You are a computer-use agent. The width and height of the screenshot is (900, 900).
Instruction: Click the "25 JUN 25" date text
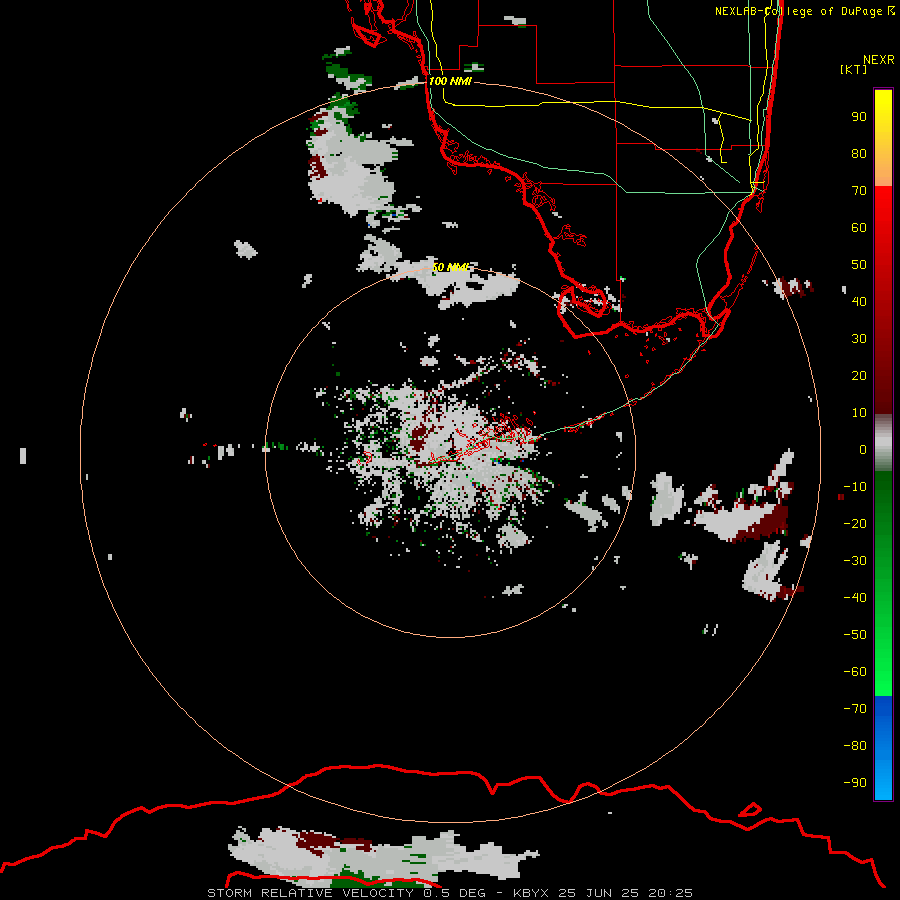pos(599,893)
